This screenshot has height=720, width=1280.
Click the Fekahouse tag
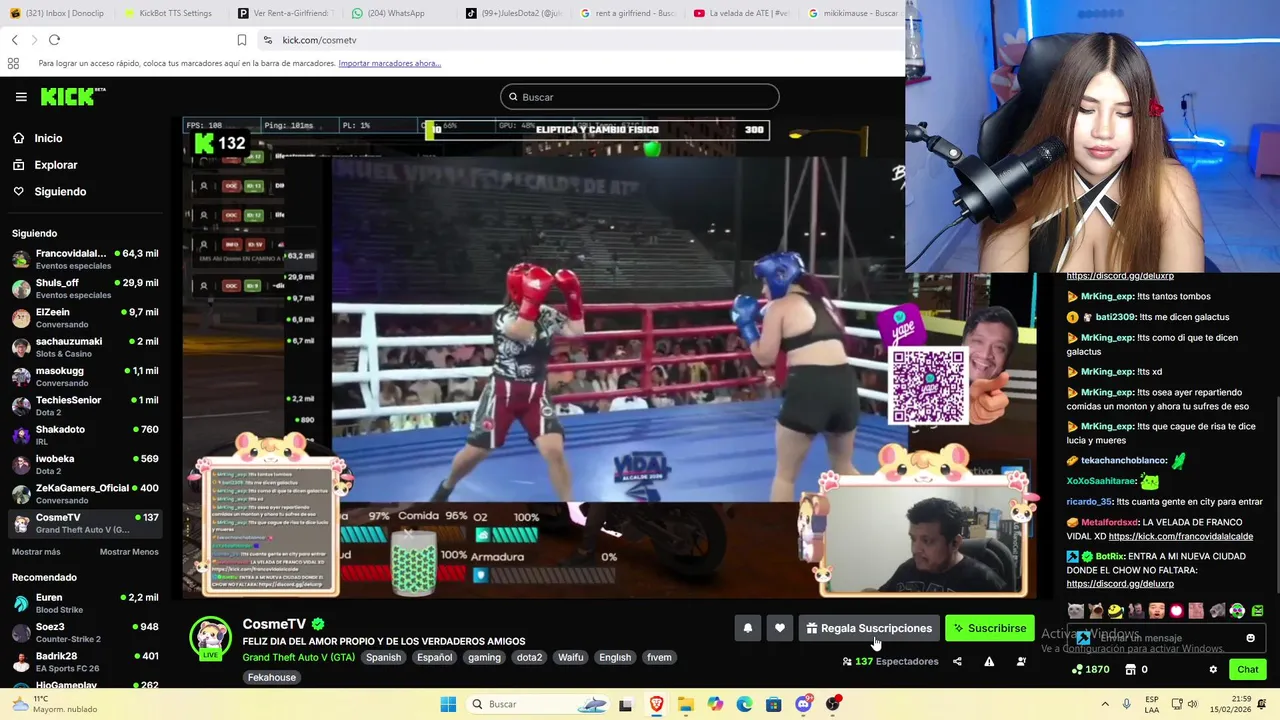coord(272,677)
